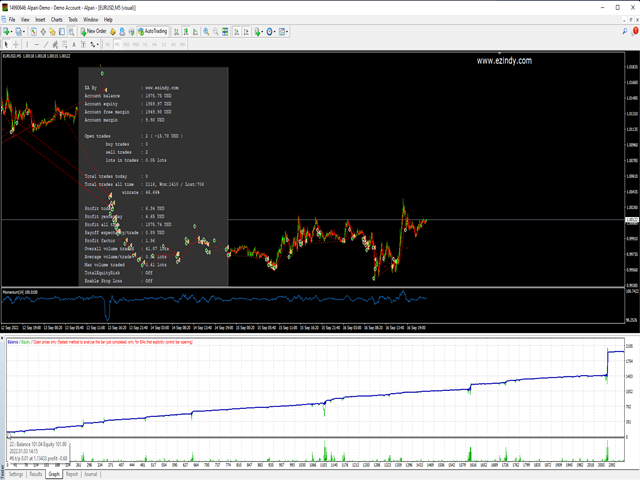Select the Crosshair tool
The image size is (640, 480).
pos(16,44)
